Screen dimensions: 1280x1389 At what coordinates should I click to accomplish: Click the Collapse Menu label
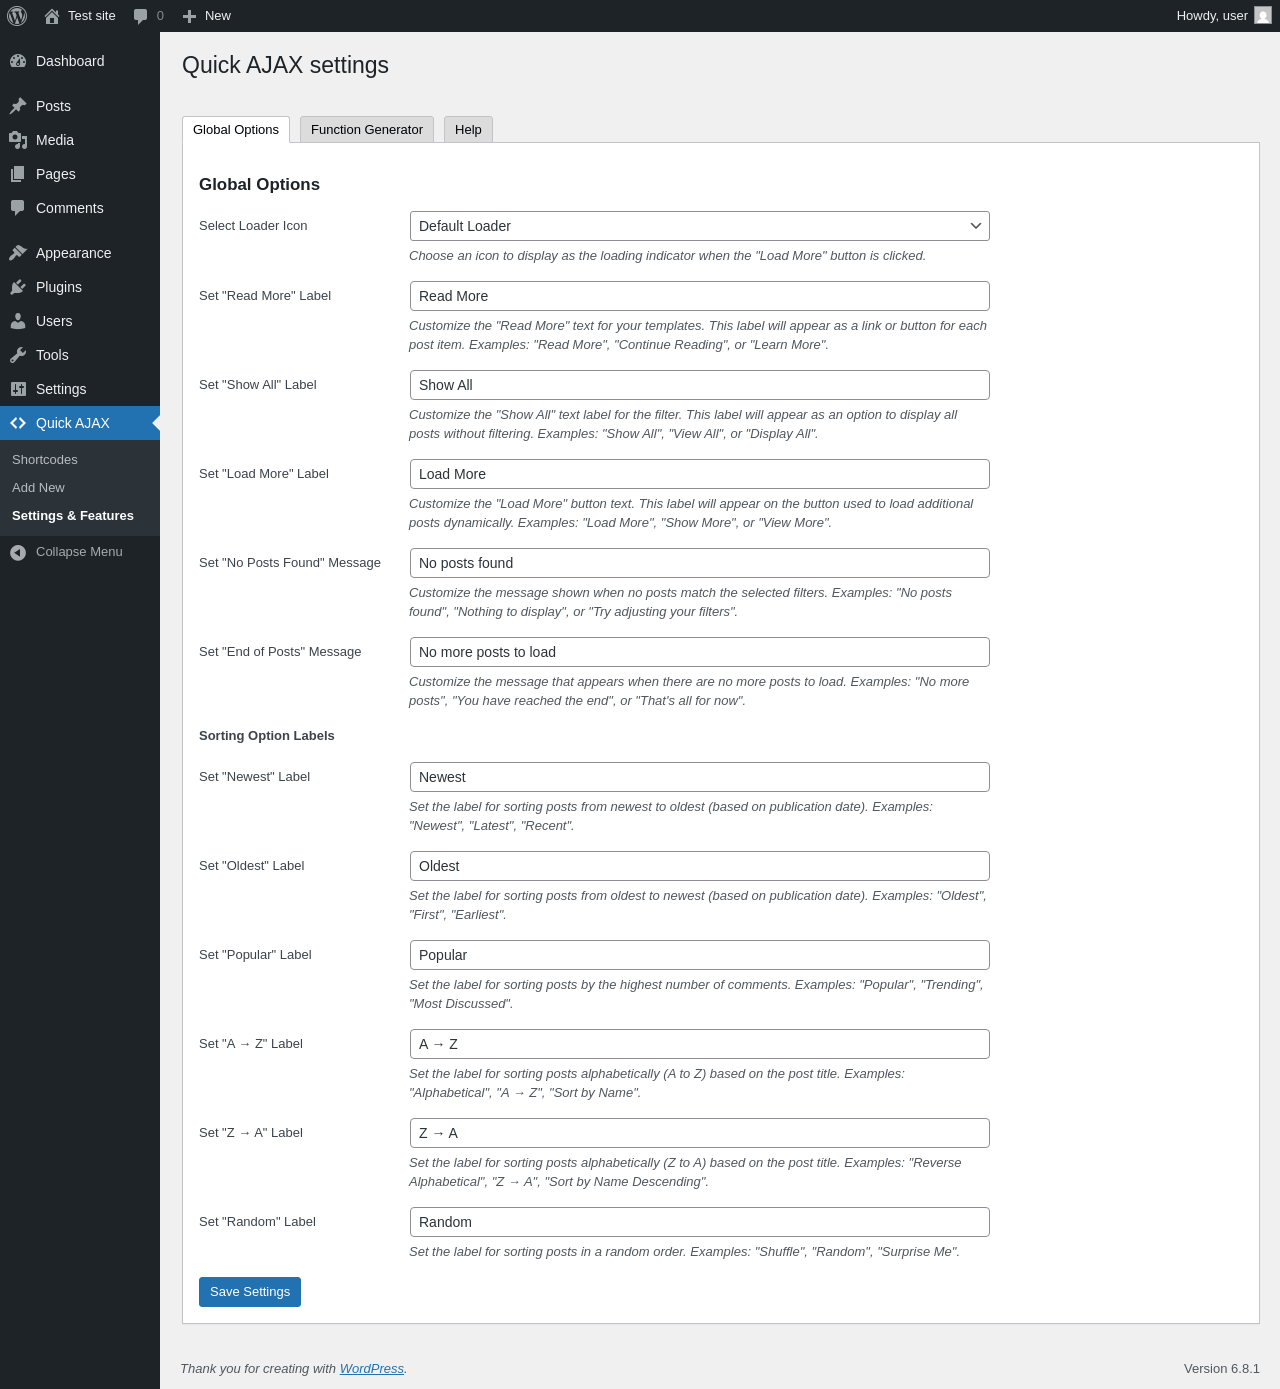tap(79, 552)
